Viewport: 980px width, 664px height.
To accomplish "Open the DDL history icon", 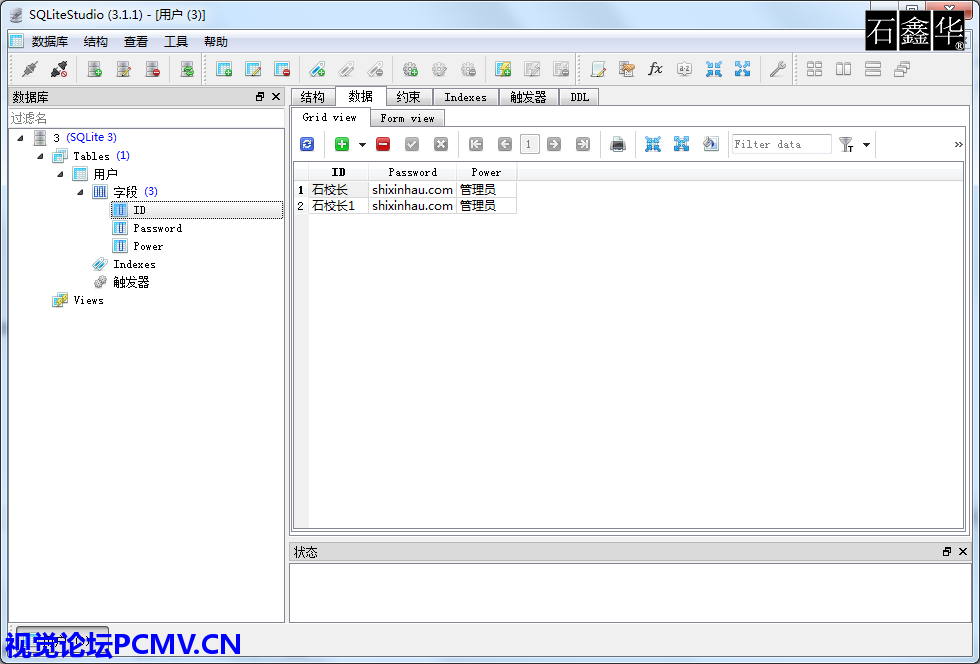I will point(626,69).
